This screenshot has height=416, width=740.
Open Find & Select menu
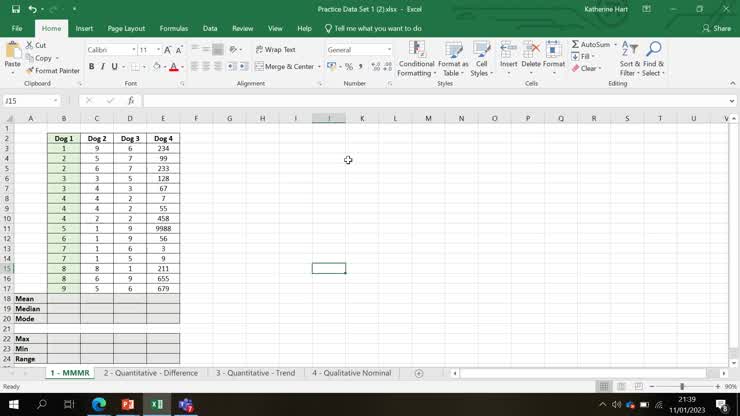654,59
